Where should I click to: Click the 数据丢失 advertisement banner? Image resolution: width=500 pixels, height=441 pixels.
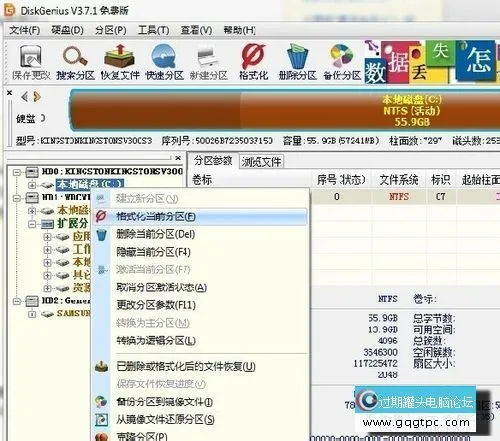432,62
